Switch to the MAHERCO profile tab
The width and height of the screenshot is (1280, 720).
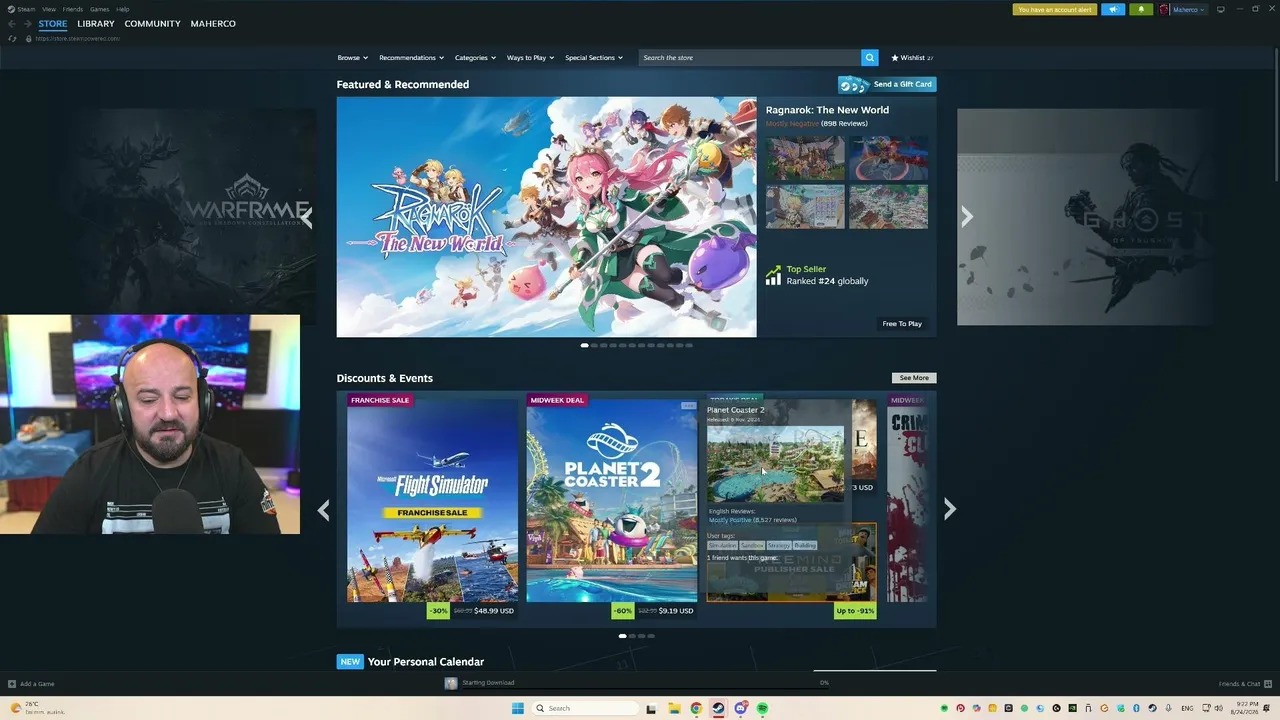coord(213,24)
